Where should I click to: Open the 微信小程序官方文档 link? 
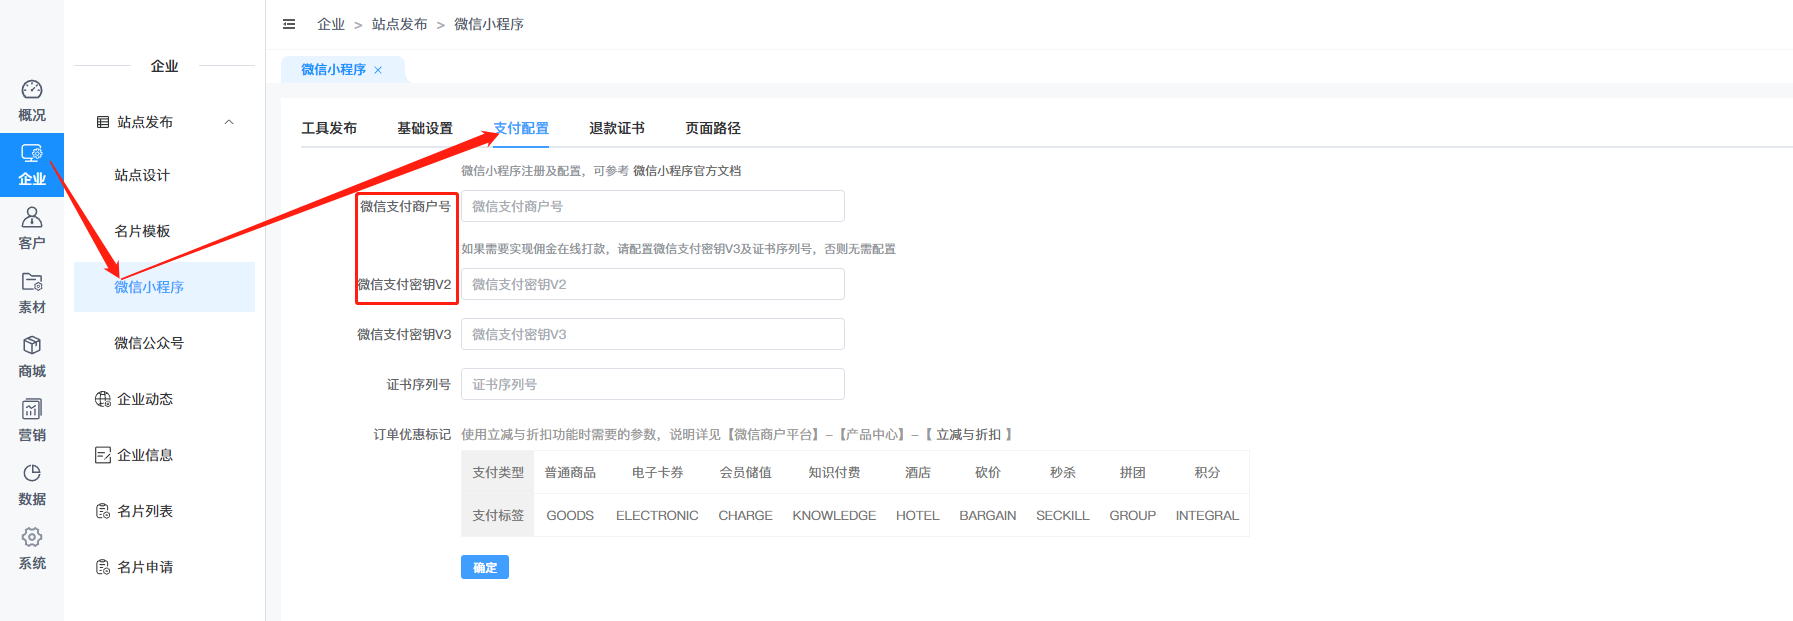[x=687, y=171]
